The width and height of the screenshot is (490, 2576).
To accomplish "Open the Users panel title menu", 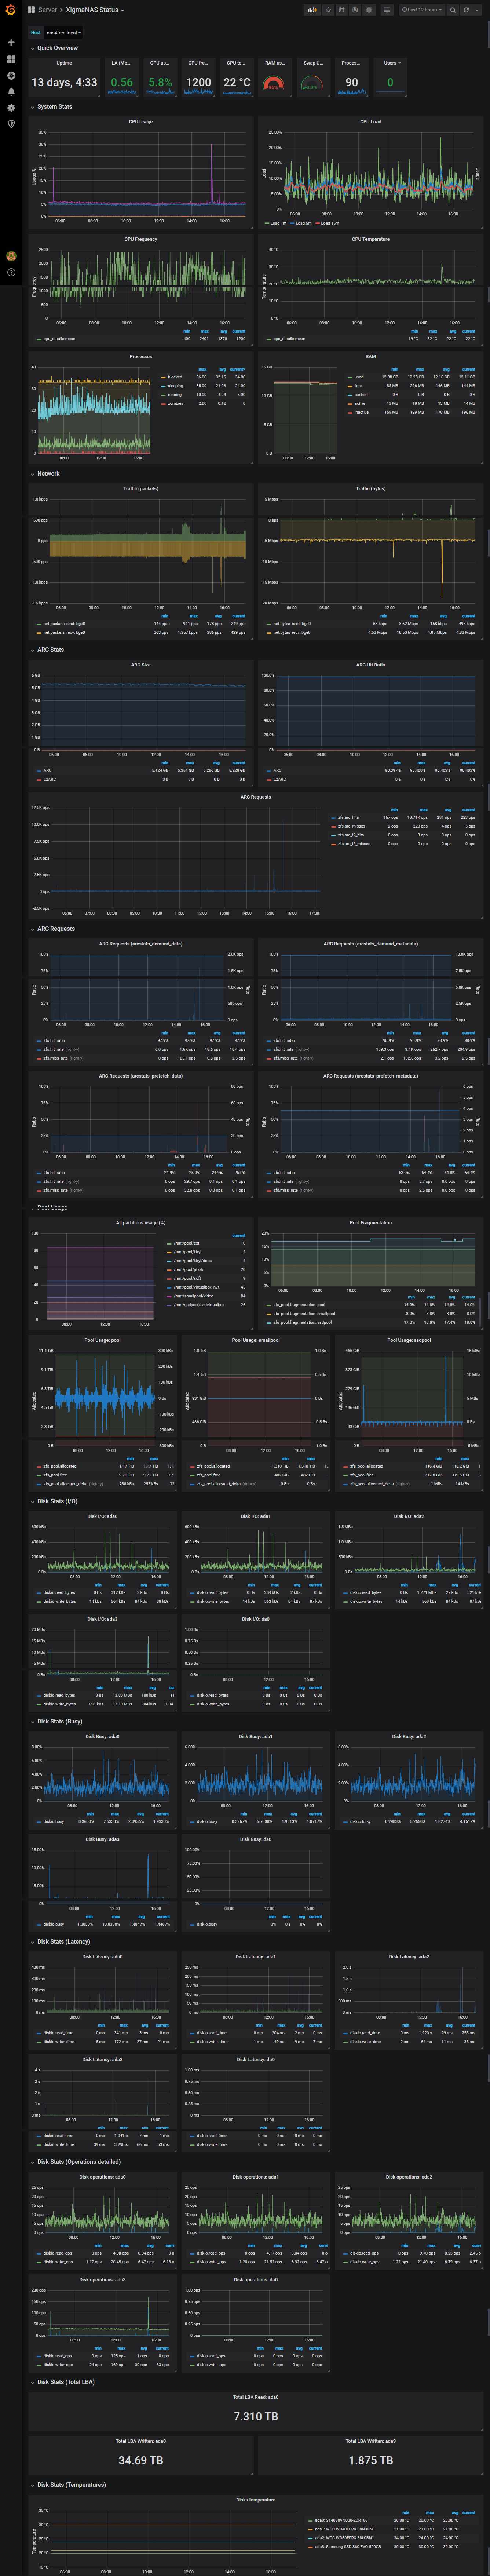I will (390, 63).
